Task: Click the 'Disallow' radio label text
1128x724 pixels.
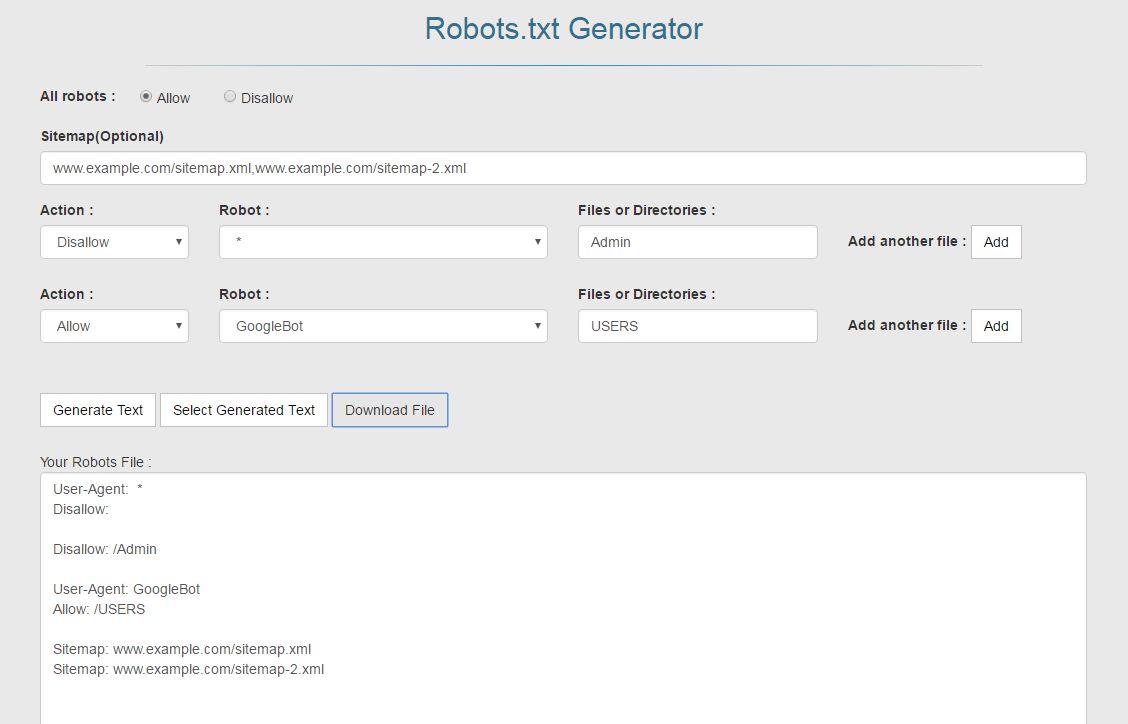Action: click(x=267, y=98)
